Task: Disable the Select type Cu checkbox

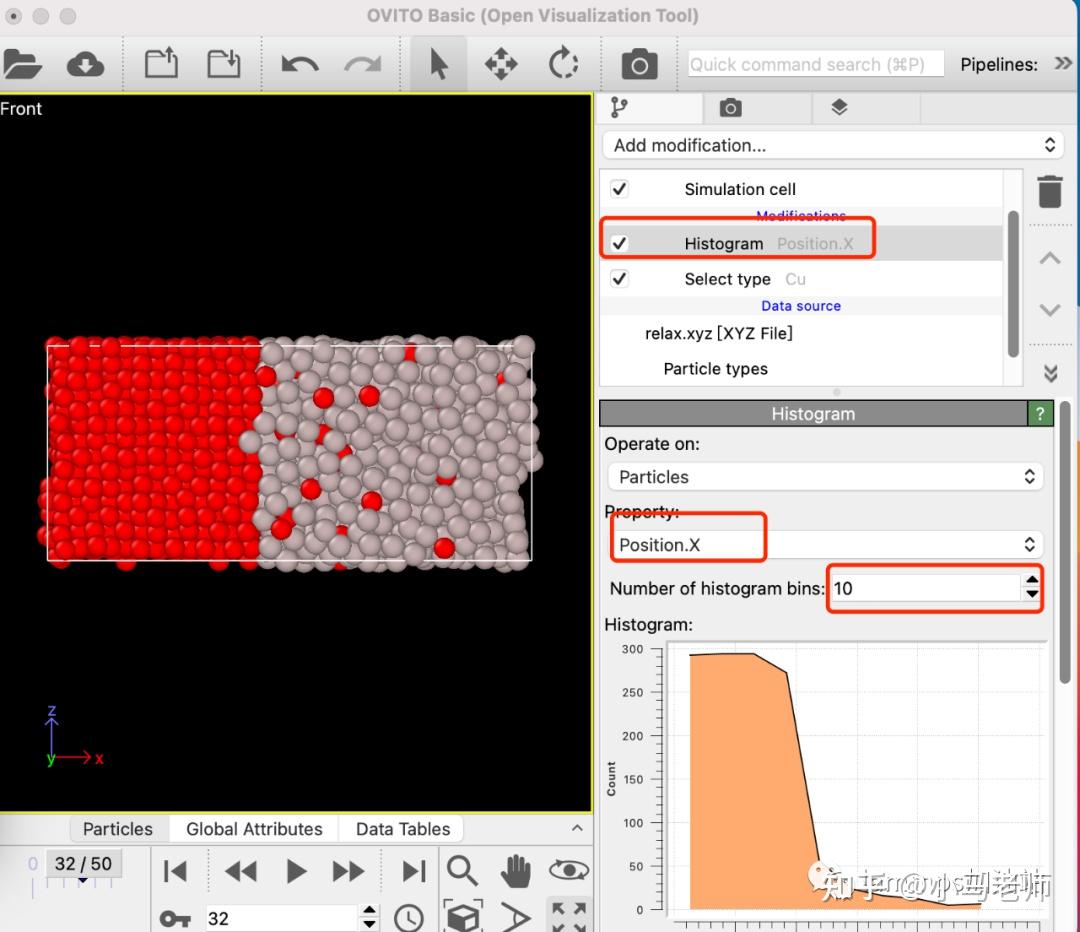Action: click(x=619, y=278)
